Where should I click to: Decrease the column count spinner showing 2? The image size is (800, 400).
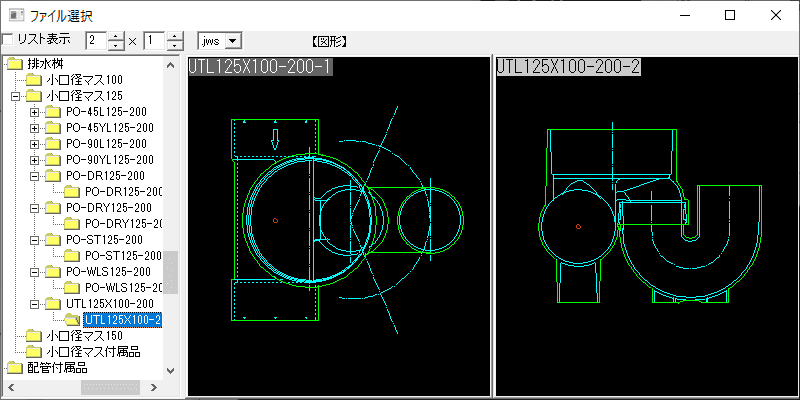pos(117,45)
